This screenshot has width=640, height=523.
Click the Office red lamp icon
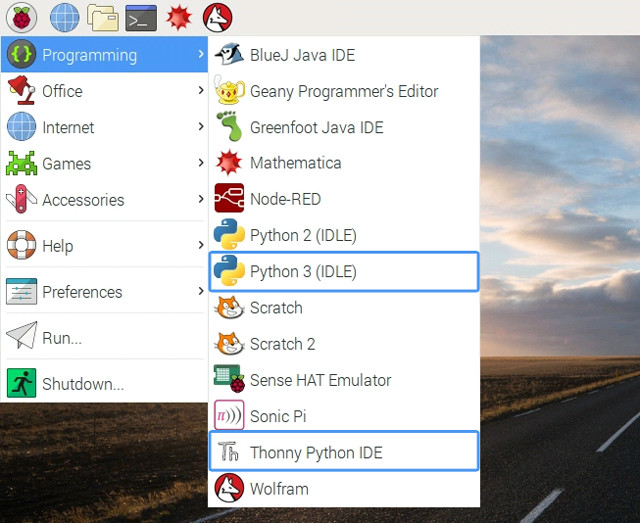[21, 90]
